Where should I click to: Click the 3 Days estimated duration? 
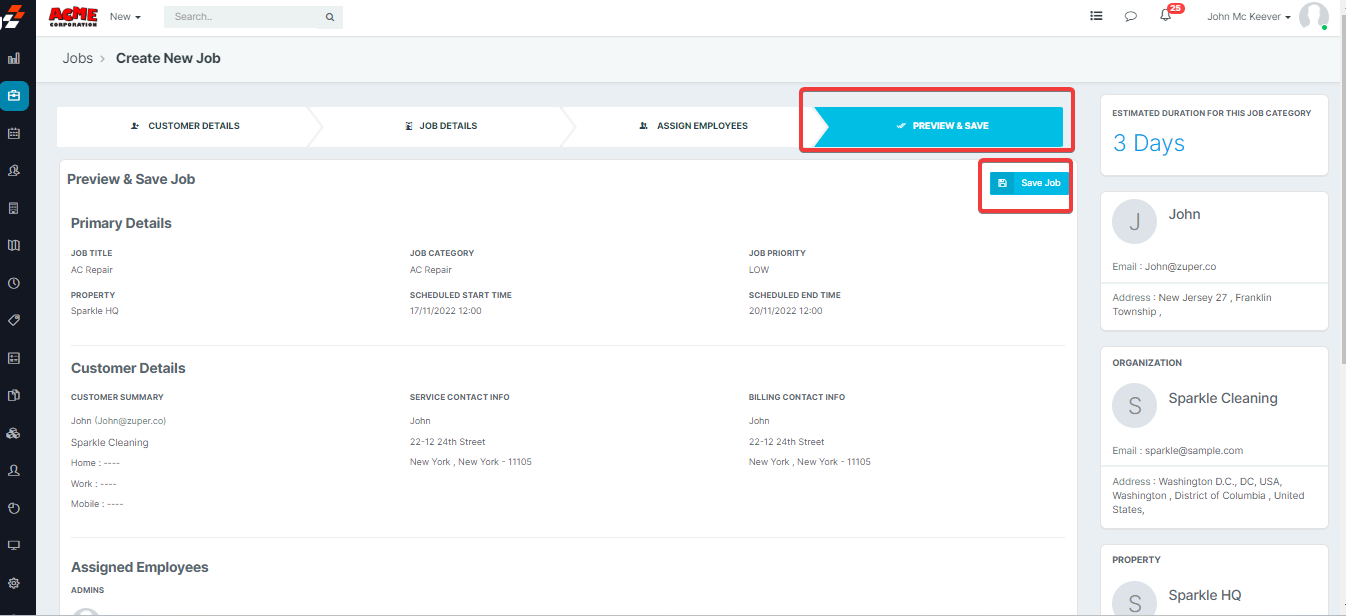pos(1148,143)
